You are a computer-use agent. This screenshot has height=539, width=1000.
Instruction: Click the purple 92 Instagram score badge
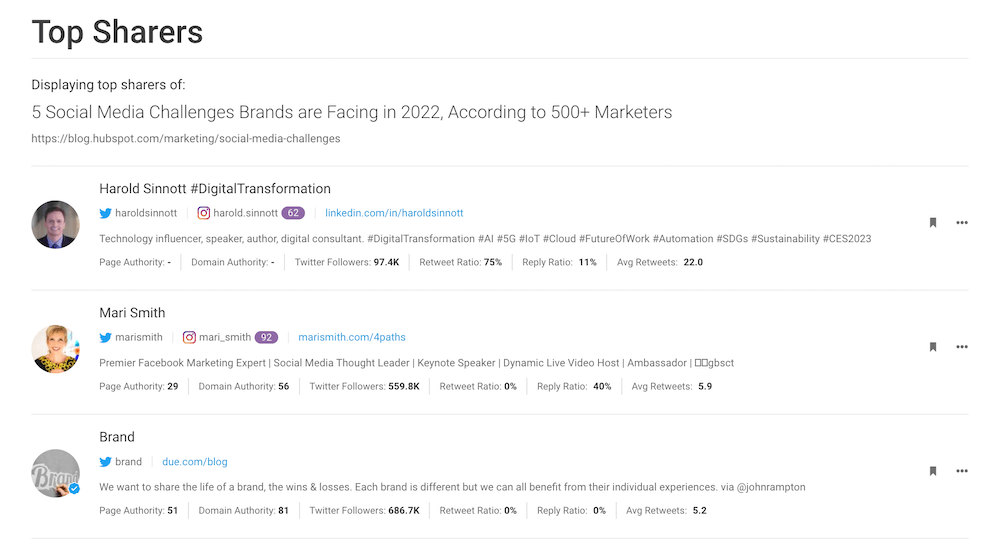(x=266, y=338)
